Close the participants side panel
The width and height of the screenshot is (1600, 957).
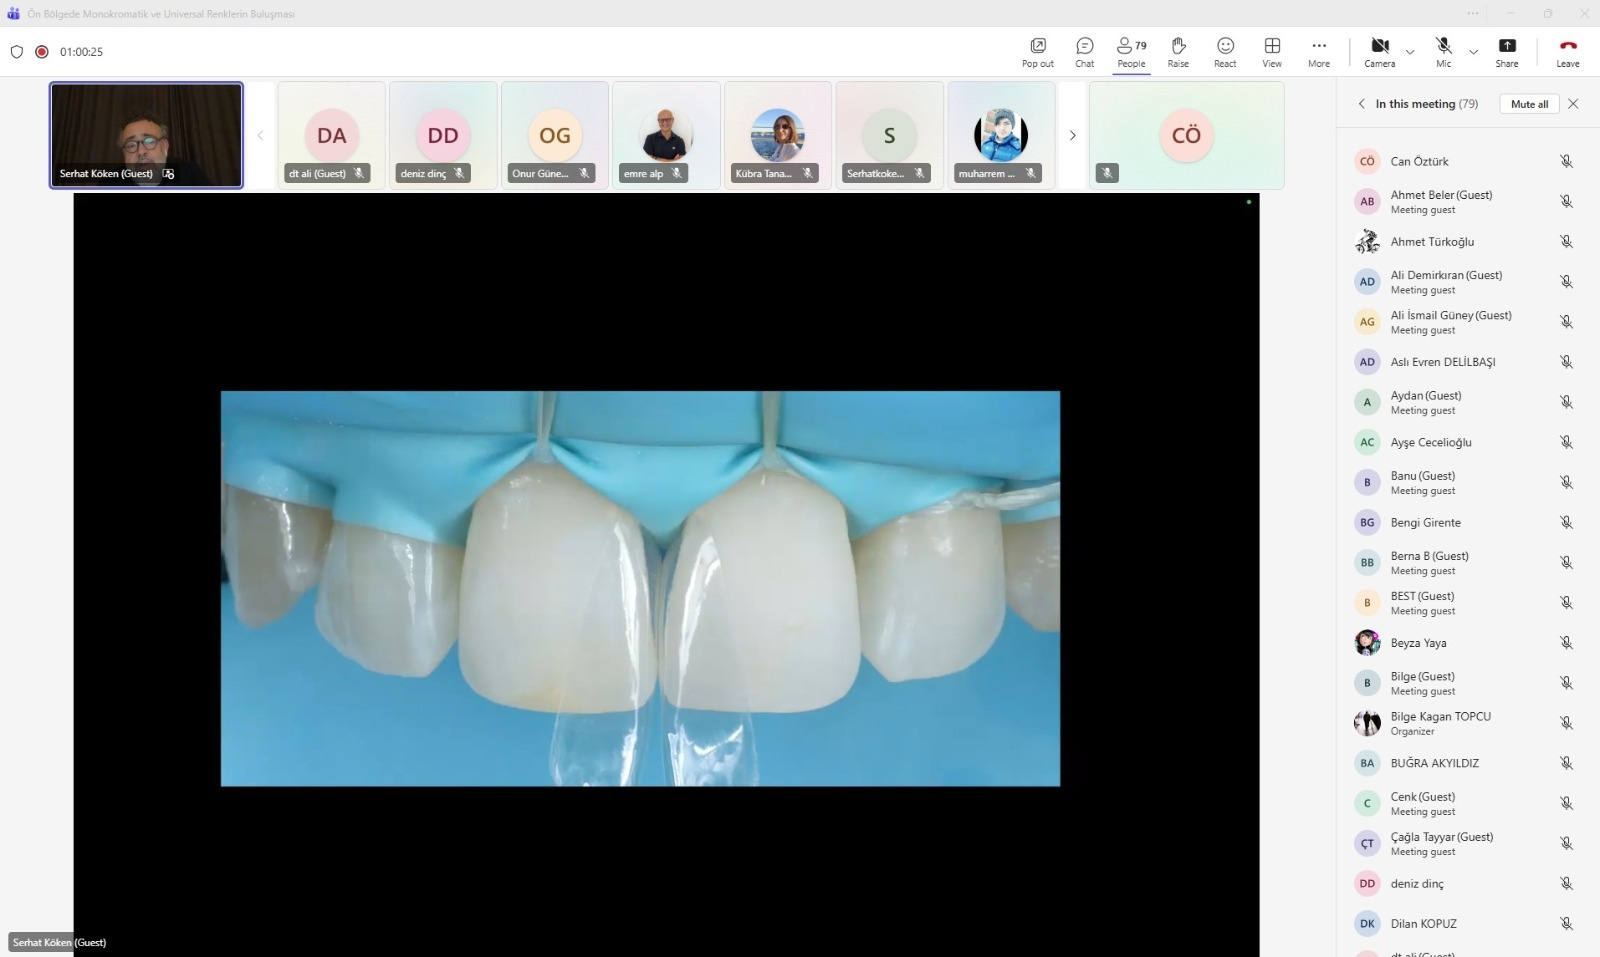[1573, 104]
